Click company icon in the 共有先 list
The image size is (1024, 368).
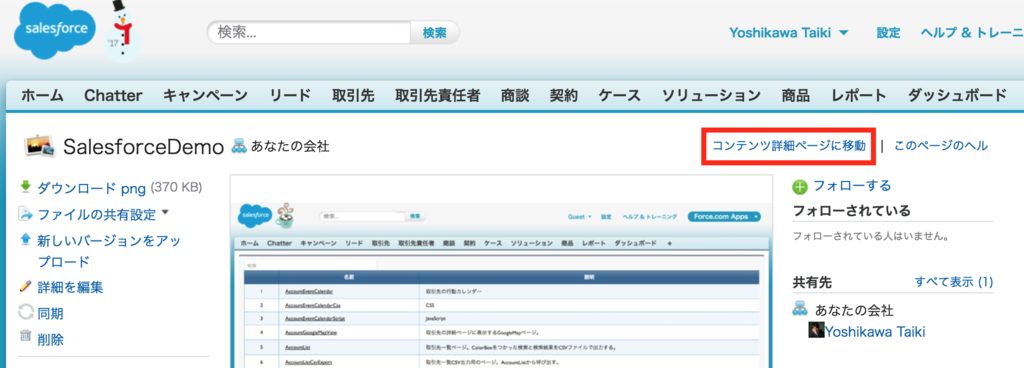801,309
